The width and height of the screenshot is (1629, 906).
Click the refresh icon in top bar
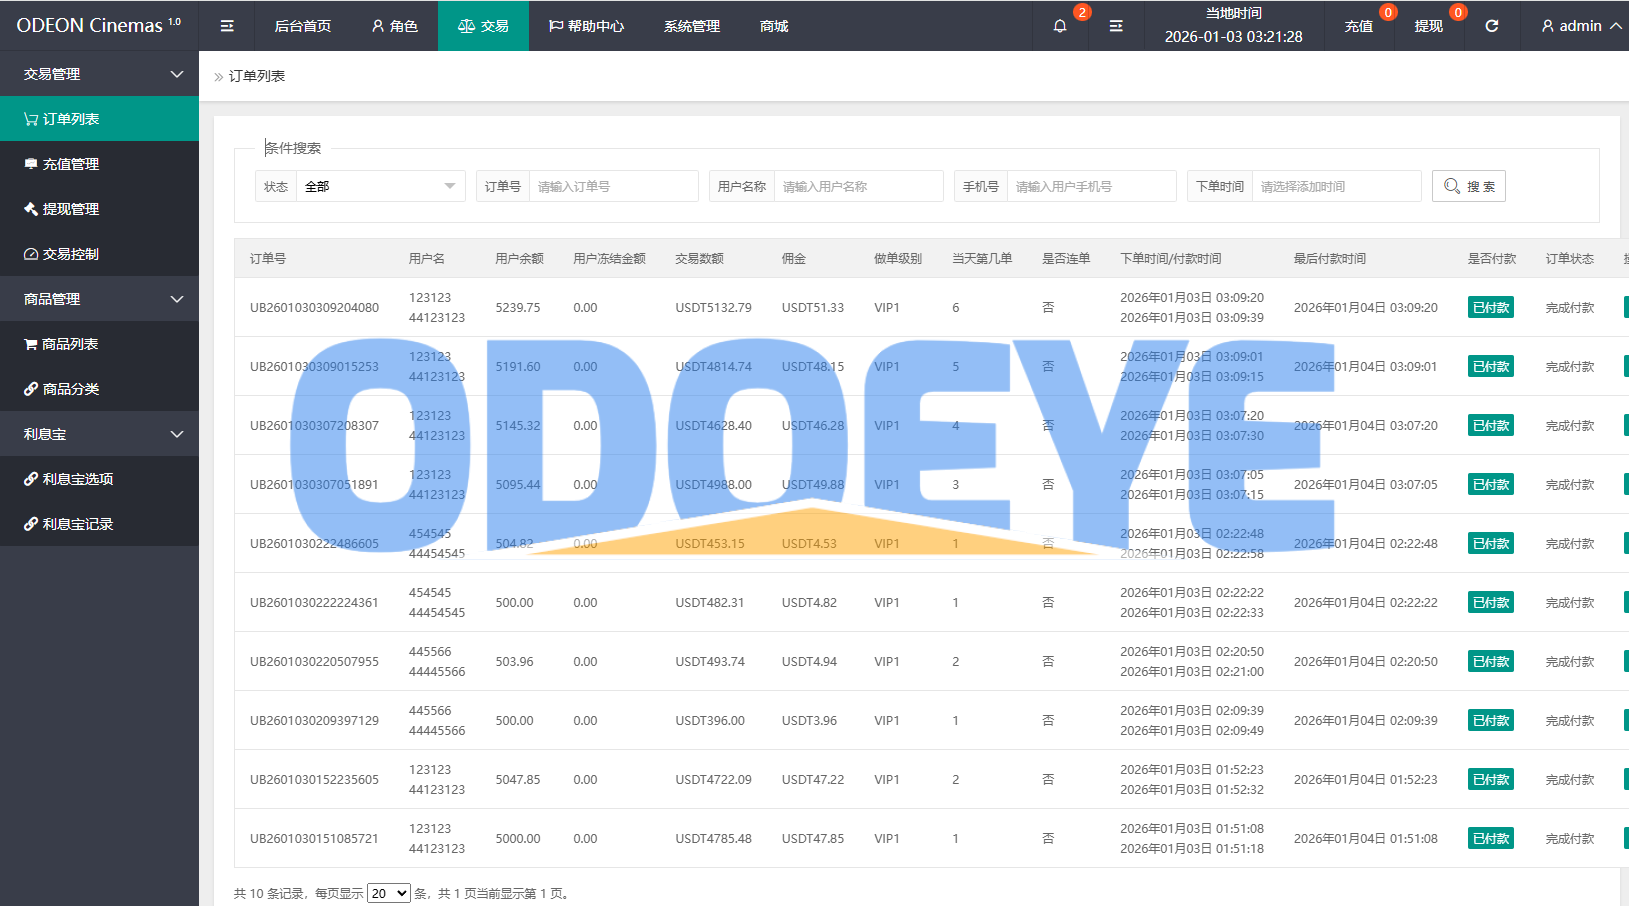tap(1491, 26)
